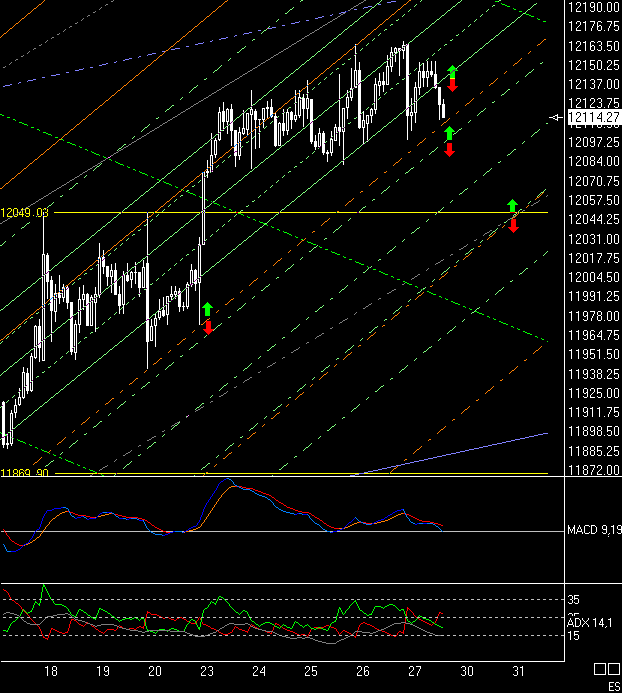Click date 31 on time axis

click(519, 671)
